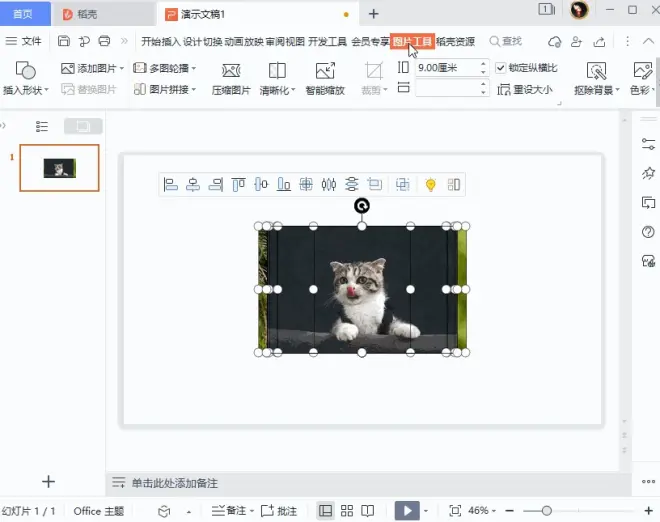Open the 添加图片 dropdown
Screen dimensions: 660x522
point(92,68)
